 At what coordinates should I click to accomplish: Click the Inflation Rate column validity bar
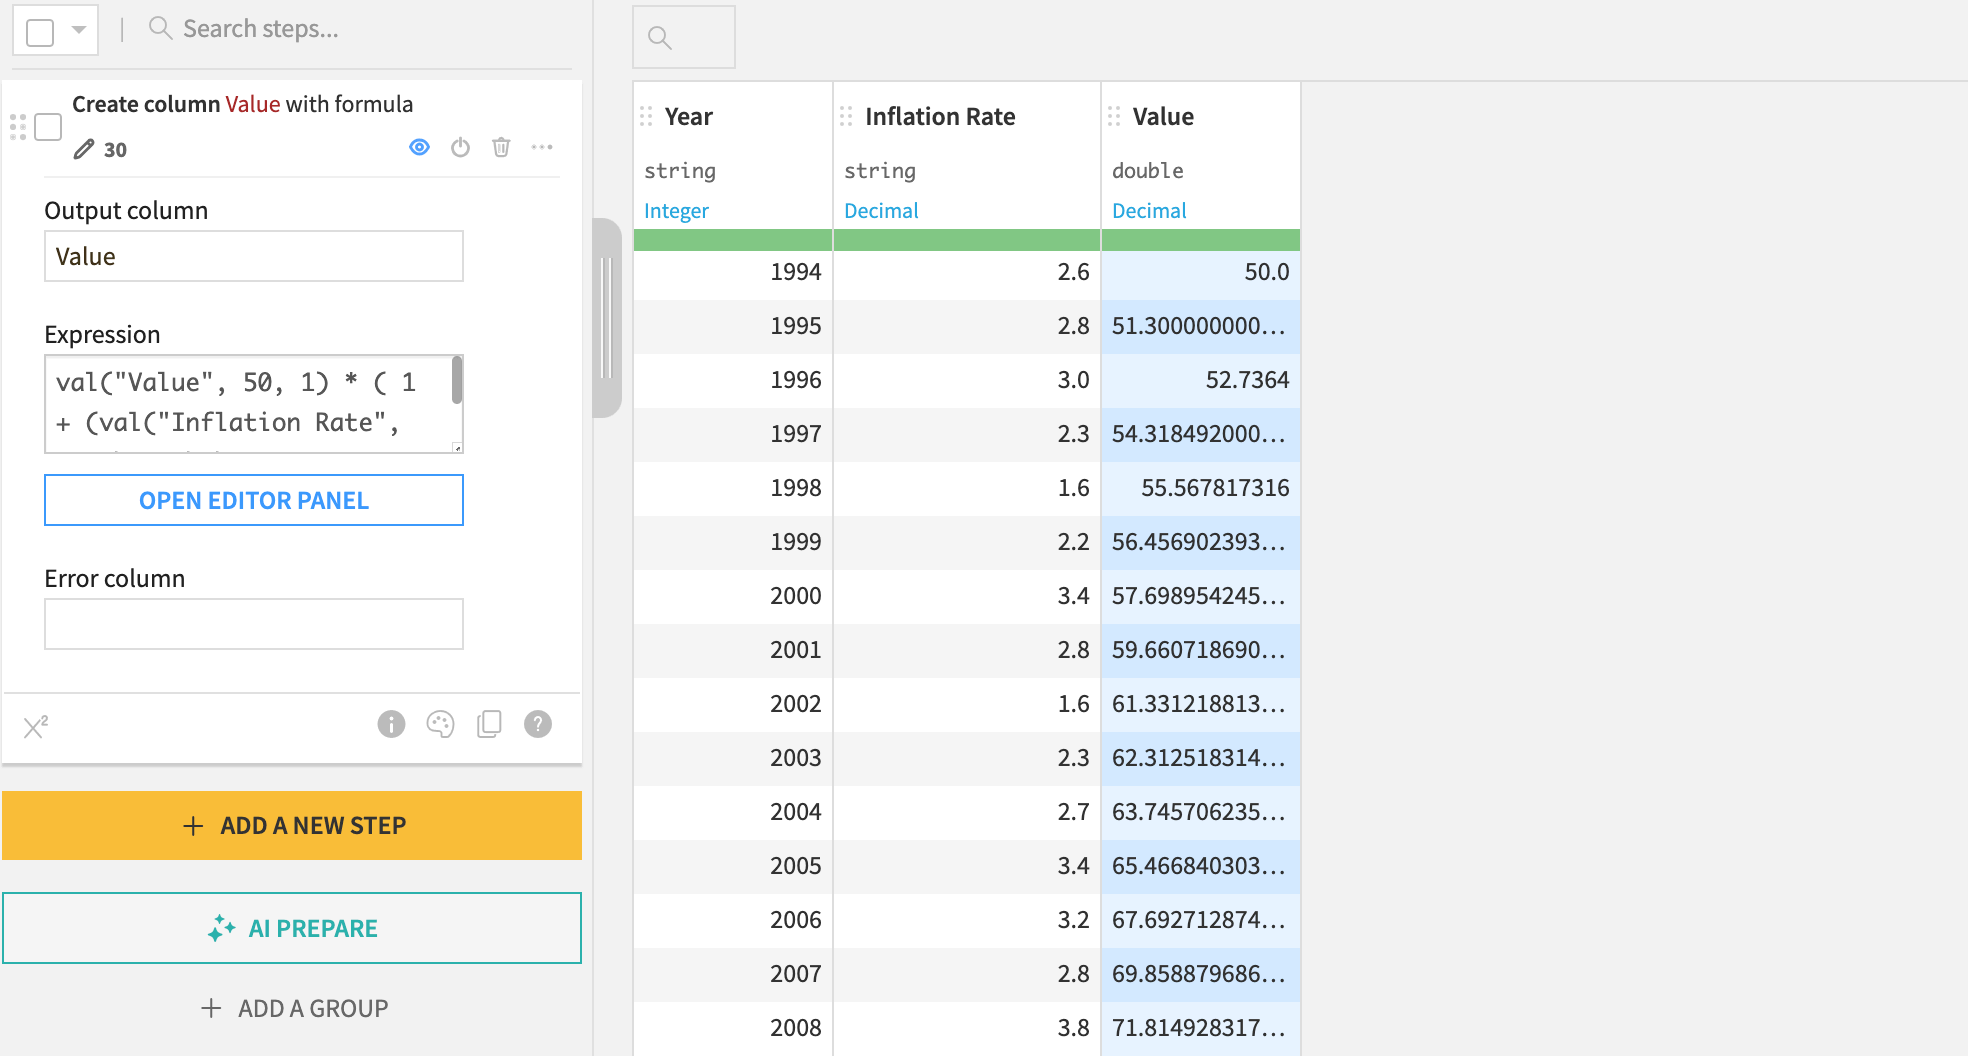click(967, 240)
